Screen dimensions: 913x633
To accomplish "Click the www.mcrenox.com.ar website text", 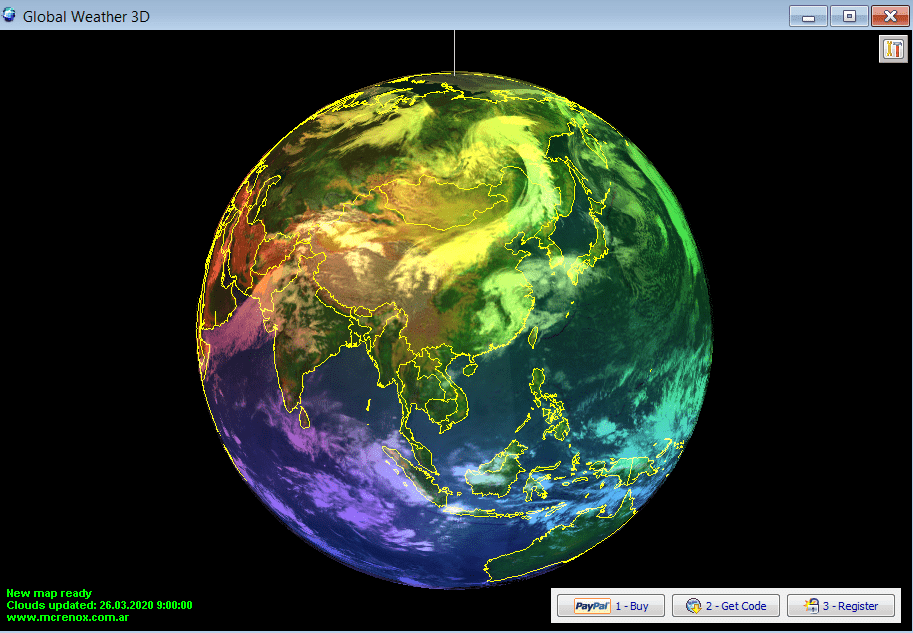I will pos(68,617).
